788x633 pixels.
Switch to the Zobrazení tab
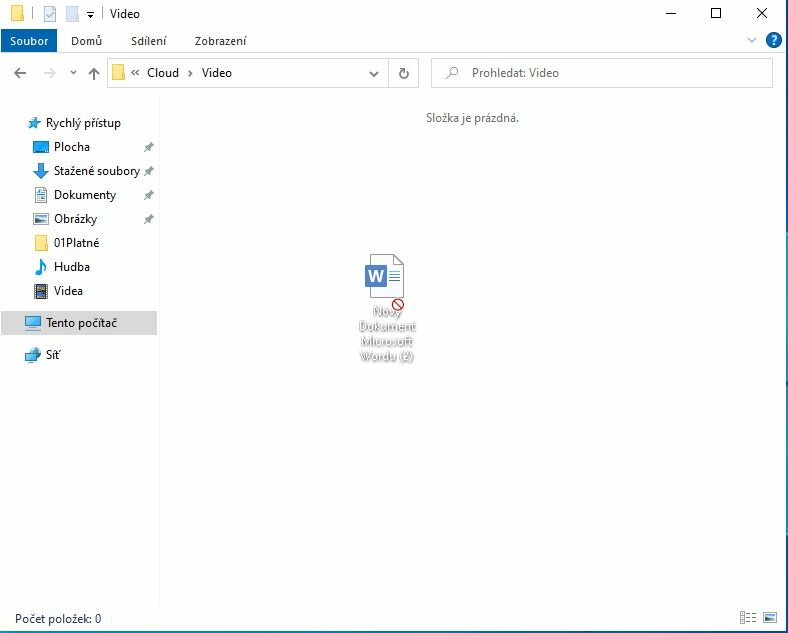coord(220,41)
